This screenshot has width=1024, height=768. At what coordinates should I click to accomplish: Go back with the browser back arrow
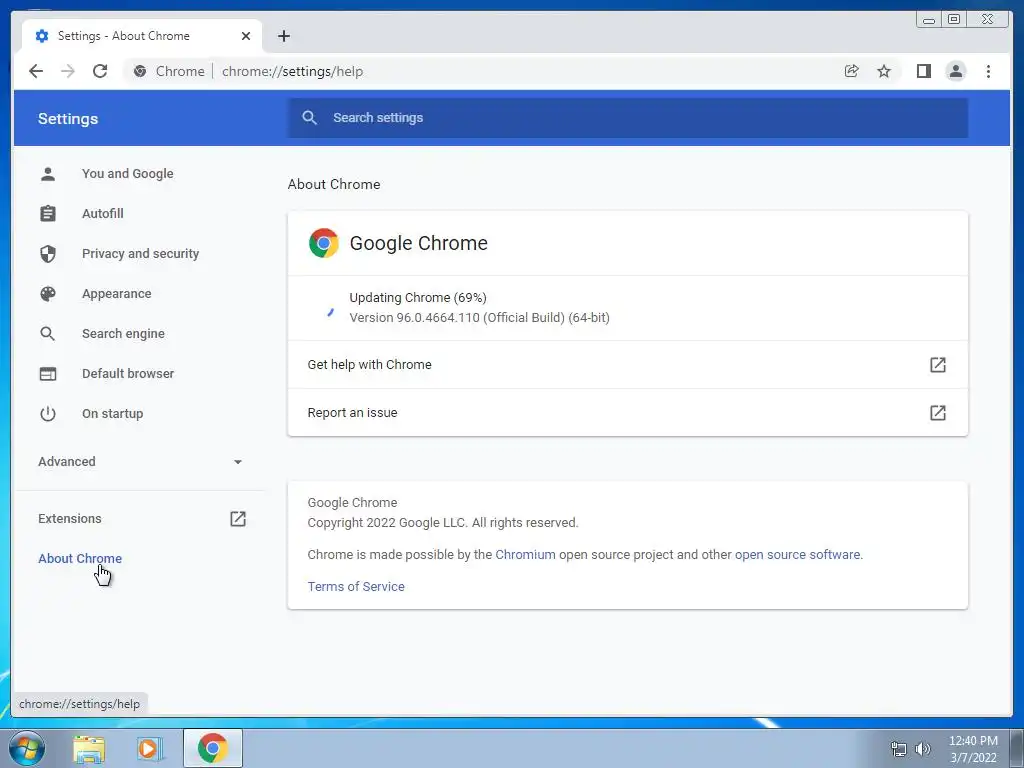point(36,71)
